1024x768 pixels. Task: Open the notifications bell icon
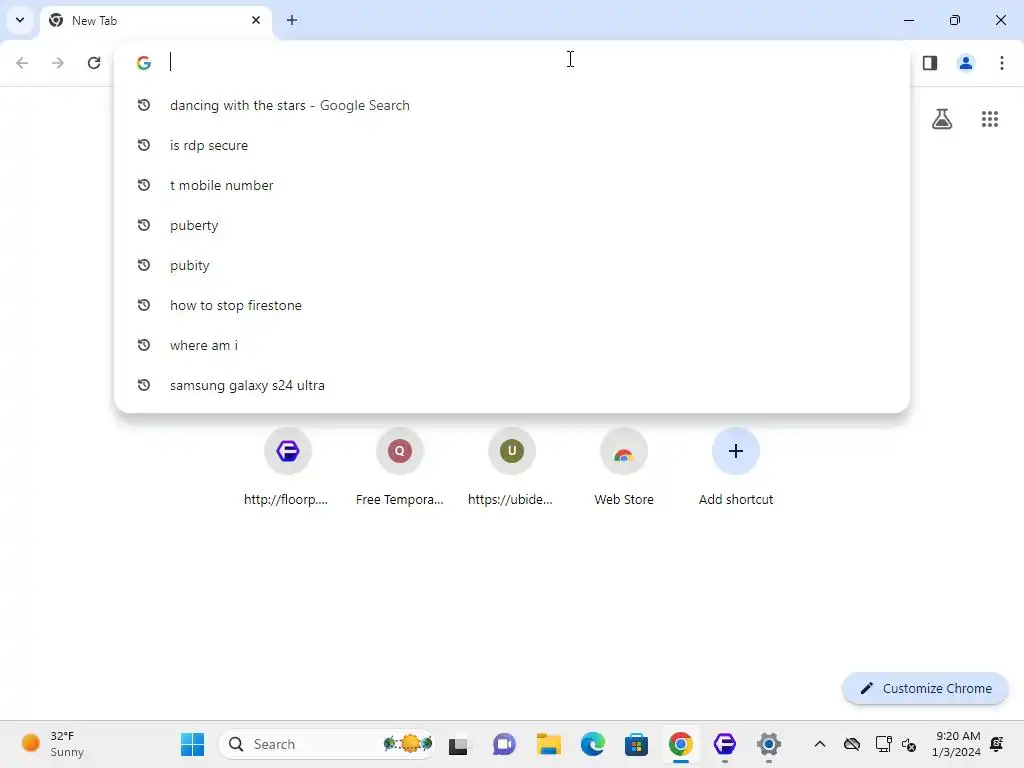(997, 744)
